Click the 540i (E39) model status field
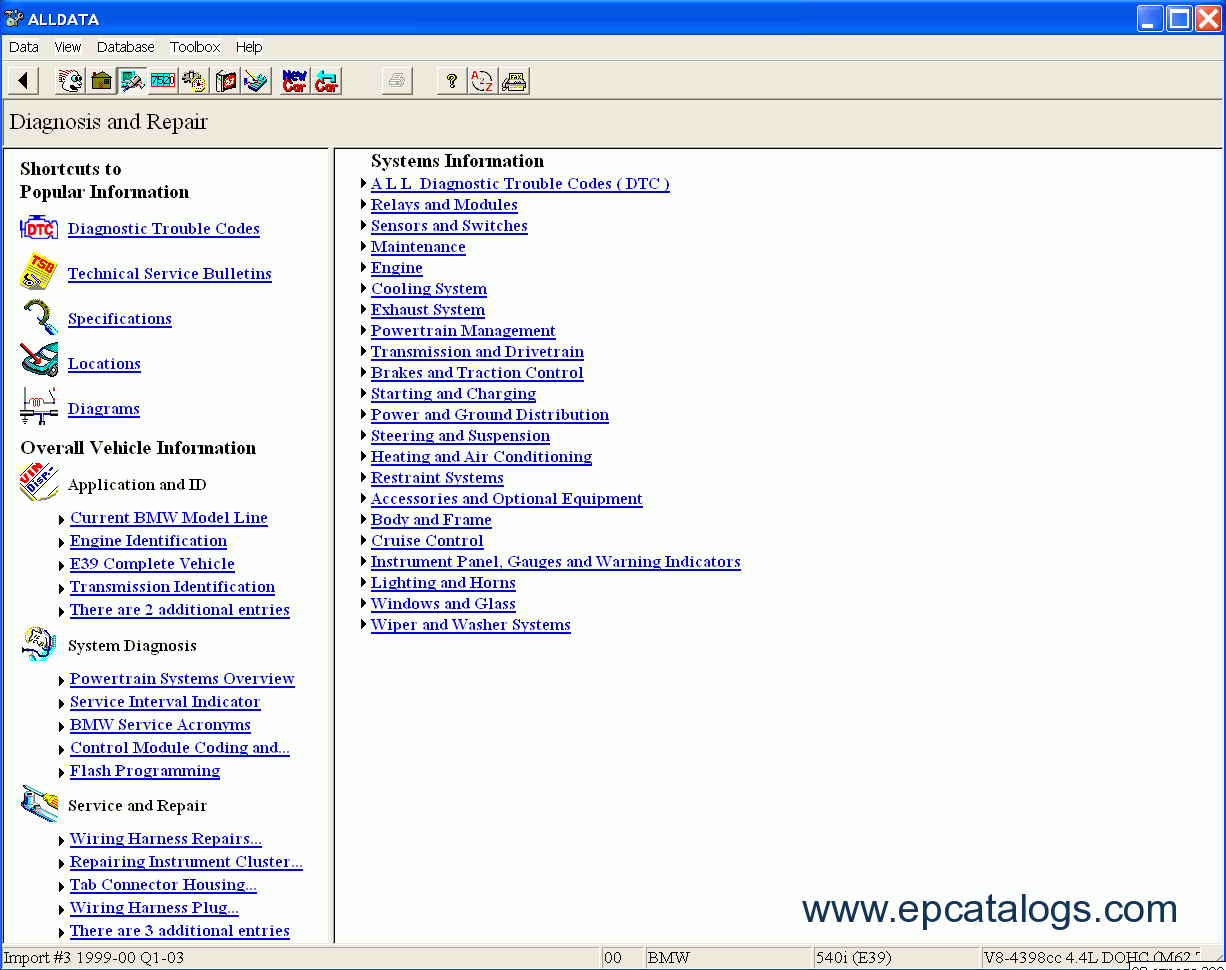 [x=894, y=958]
